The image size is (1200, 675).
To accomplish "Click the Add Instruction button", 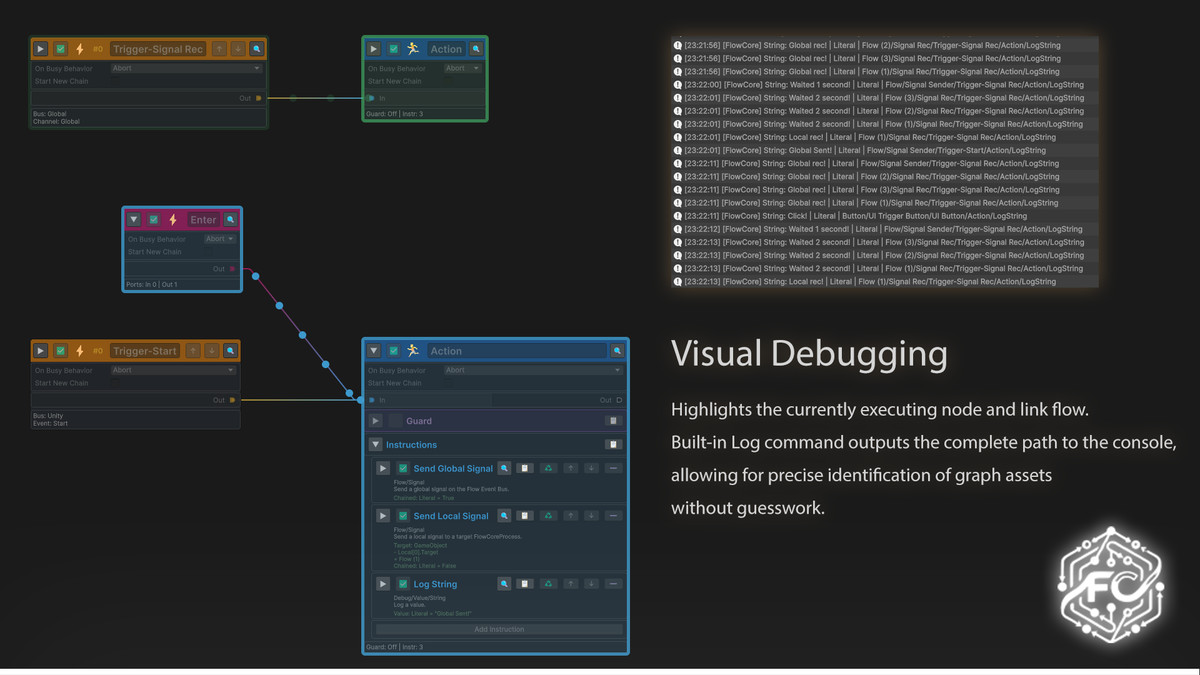I will point(499,629).
